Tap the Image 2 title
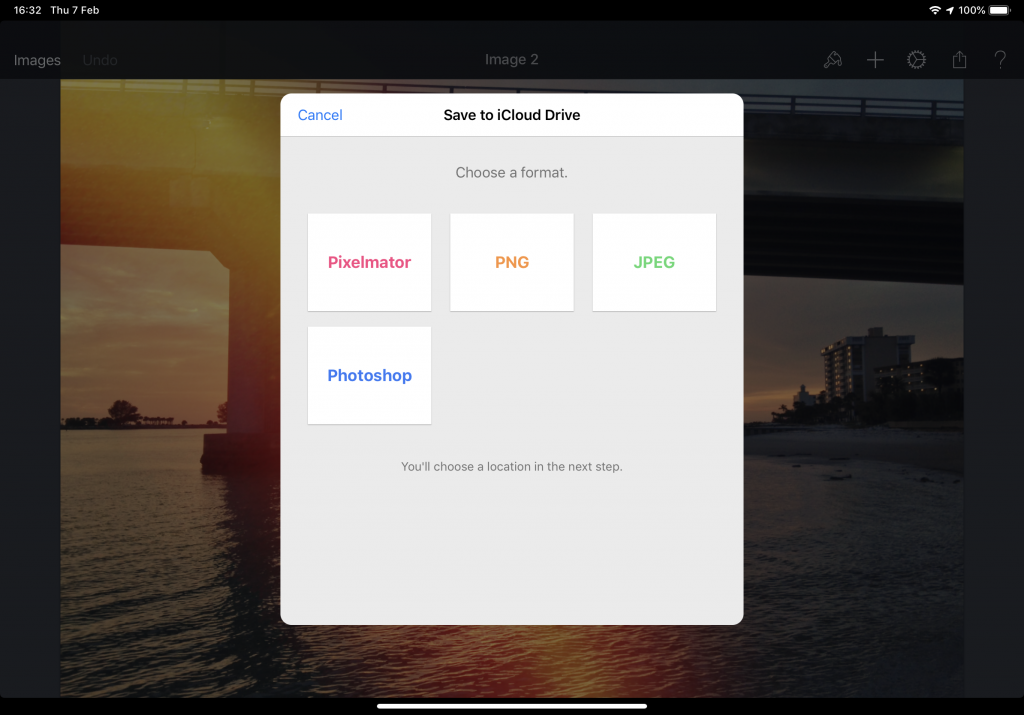 (x=511, y=59)
